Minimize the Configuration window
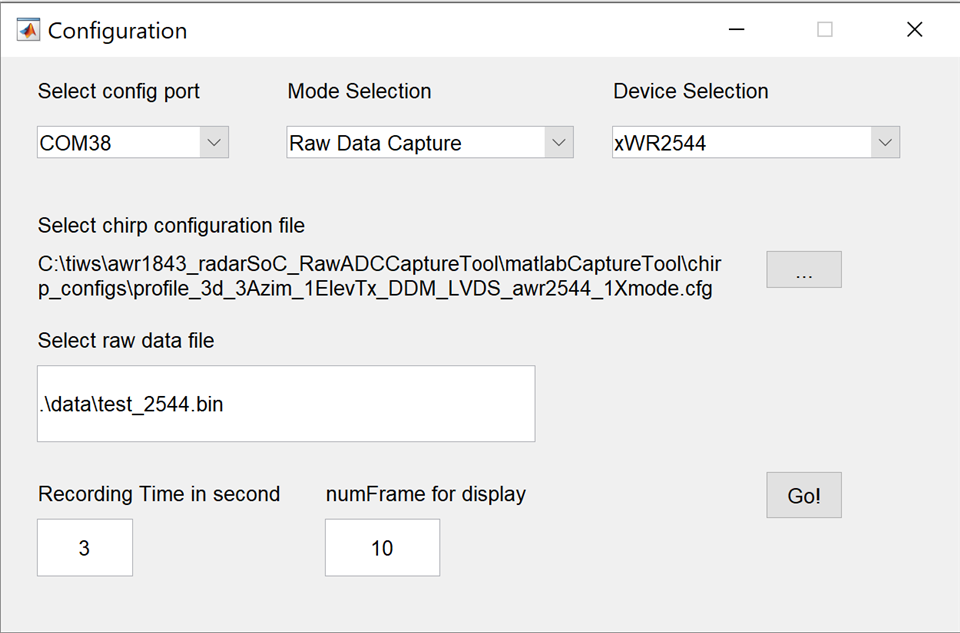This screenshot has width=960, height=633. point(737,29)
